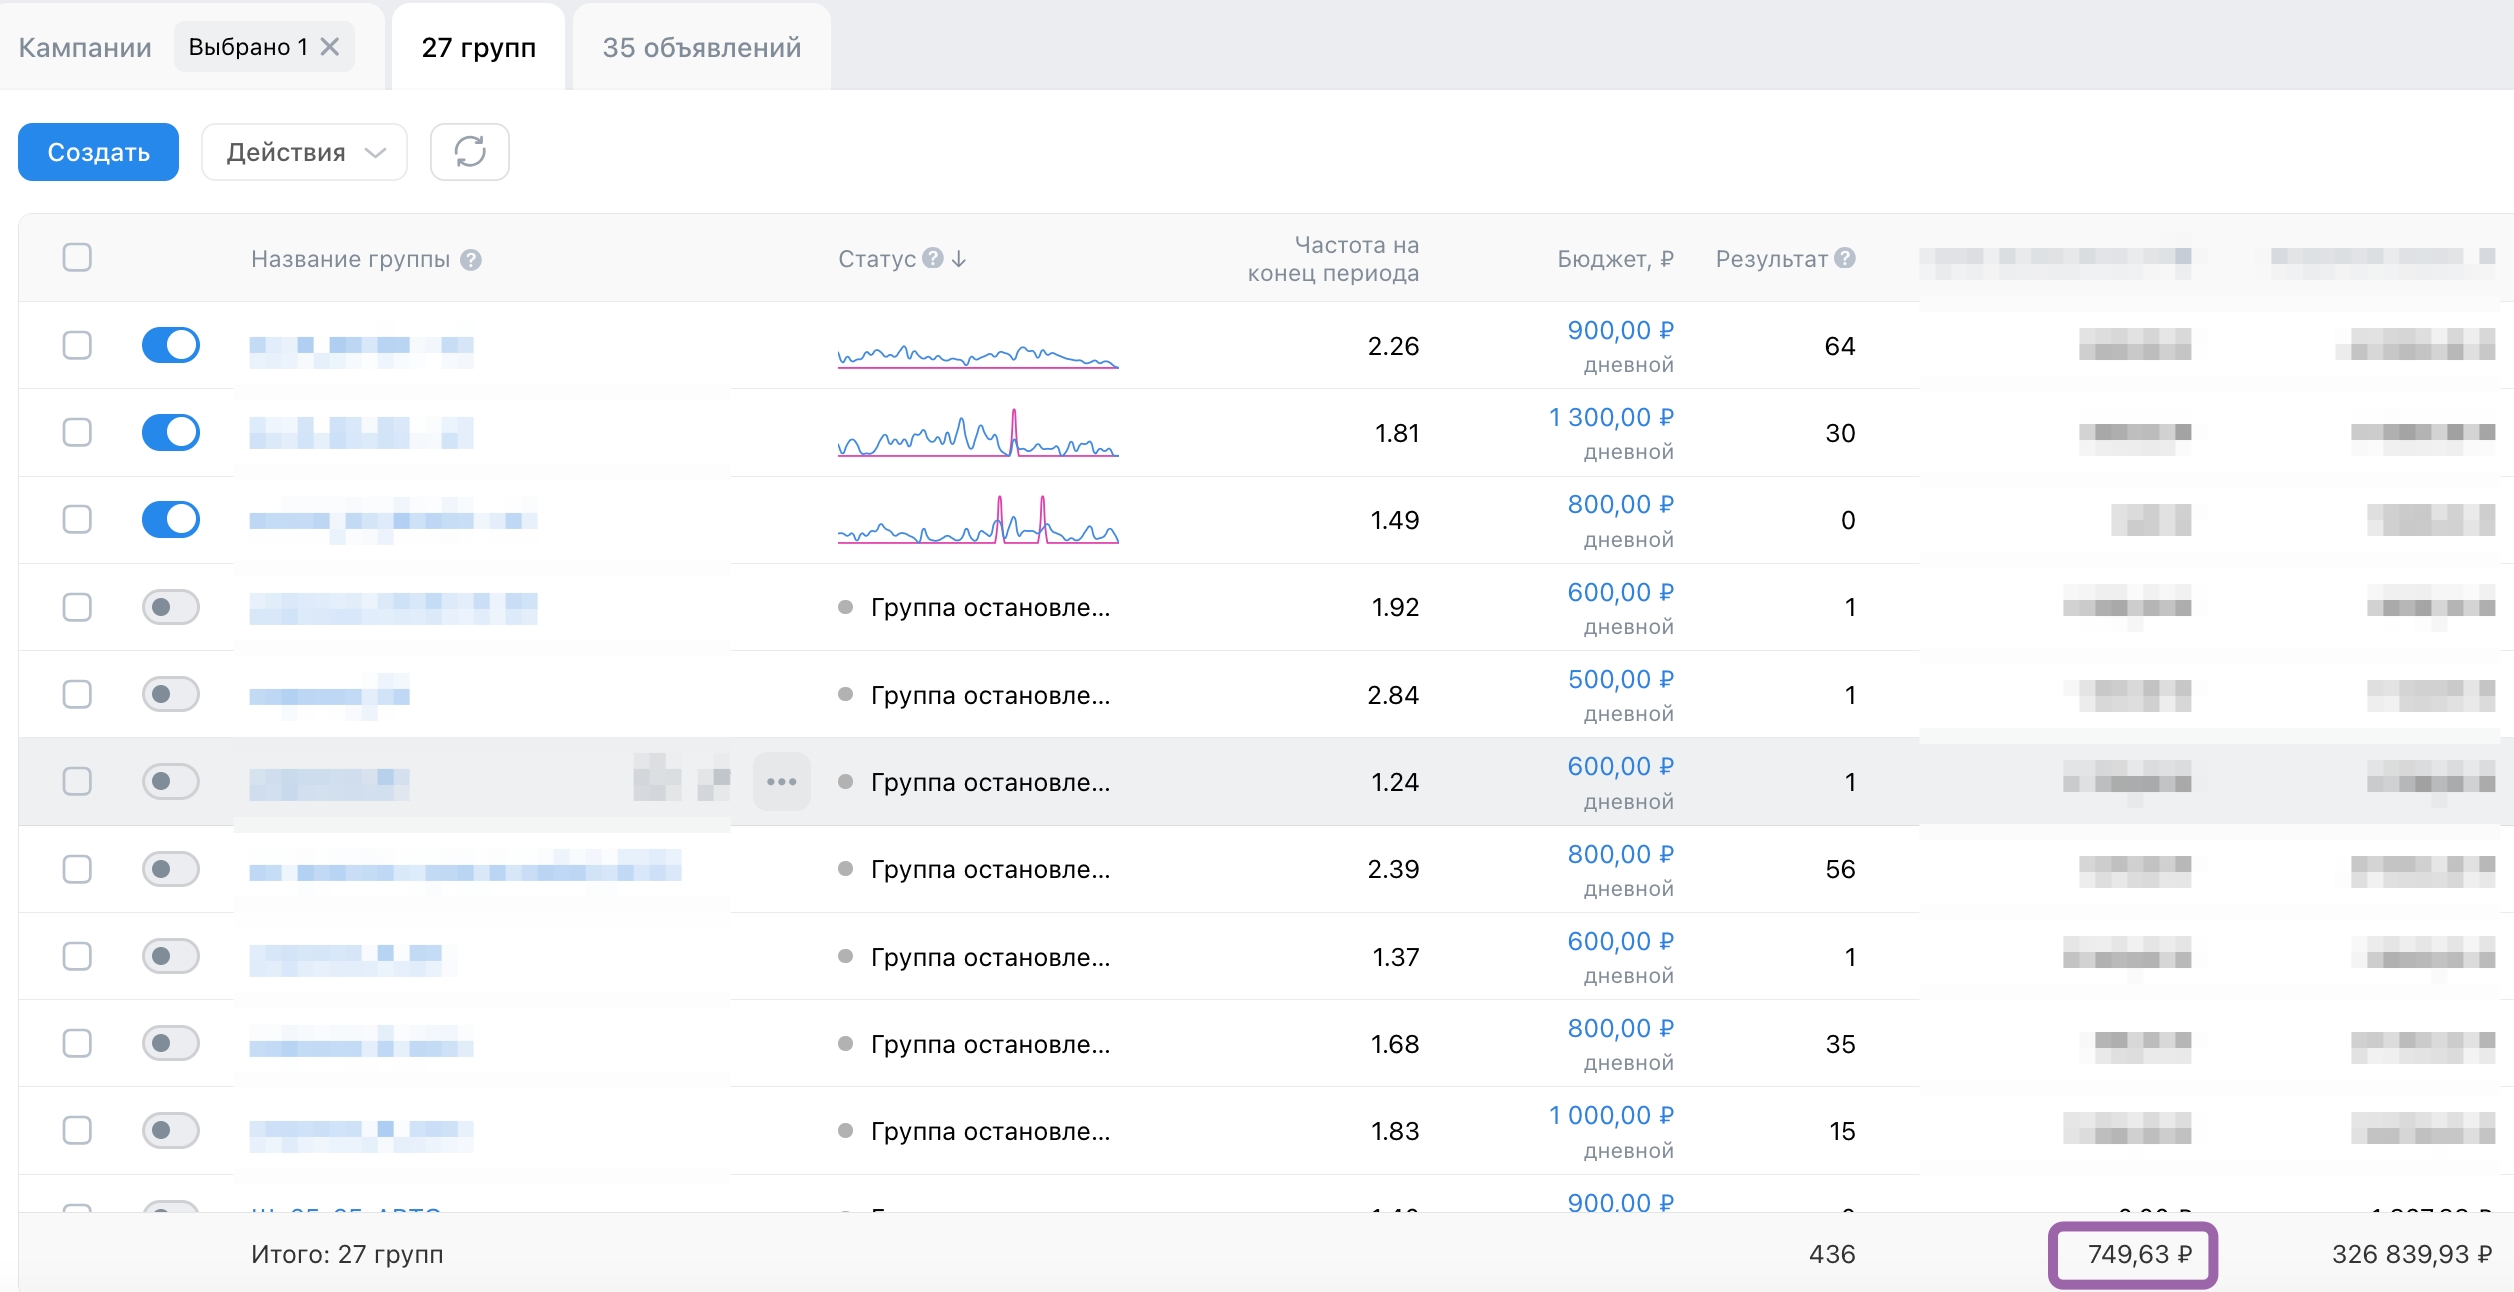This screenshot has width=2514, height=1292.
Task: Enable the stopped group with 1.92 frequency
Action: pyautogui.click(x=171, y=607)
